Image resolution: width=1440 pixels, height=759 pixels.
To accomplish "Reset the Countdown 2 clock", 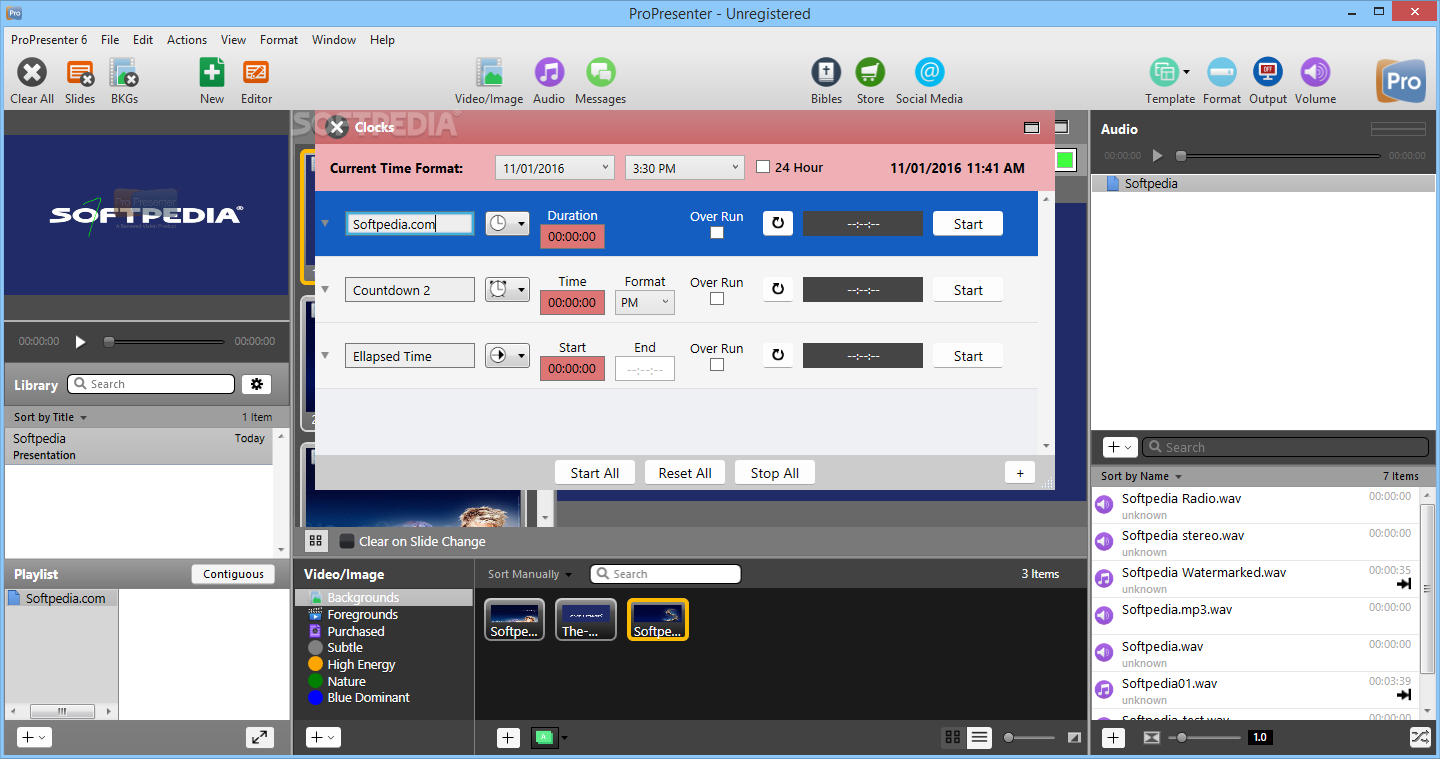I will tap(778, 290).
